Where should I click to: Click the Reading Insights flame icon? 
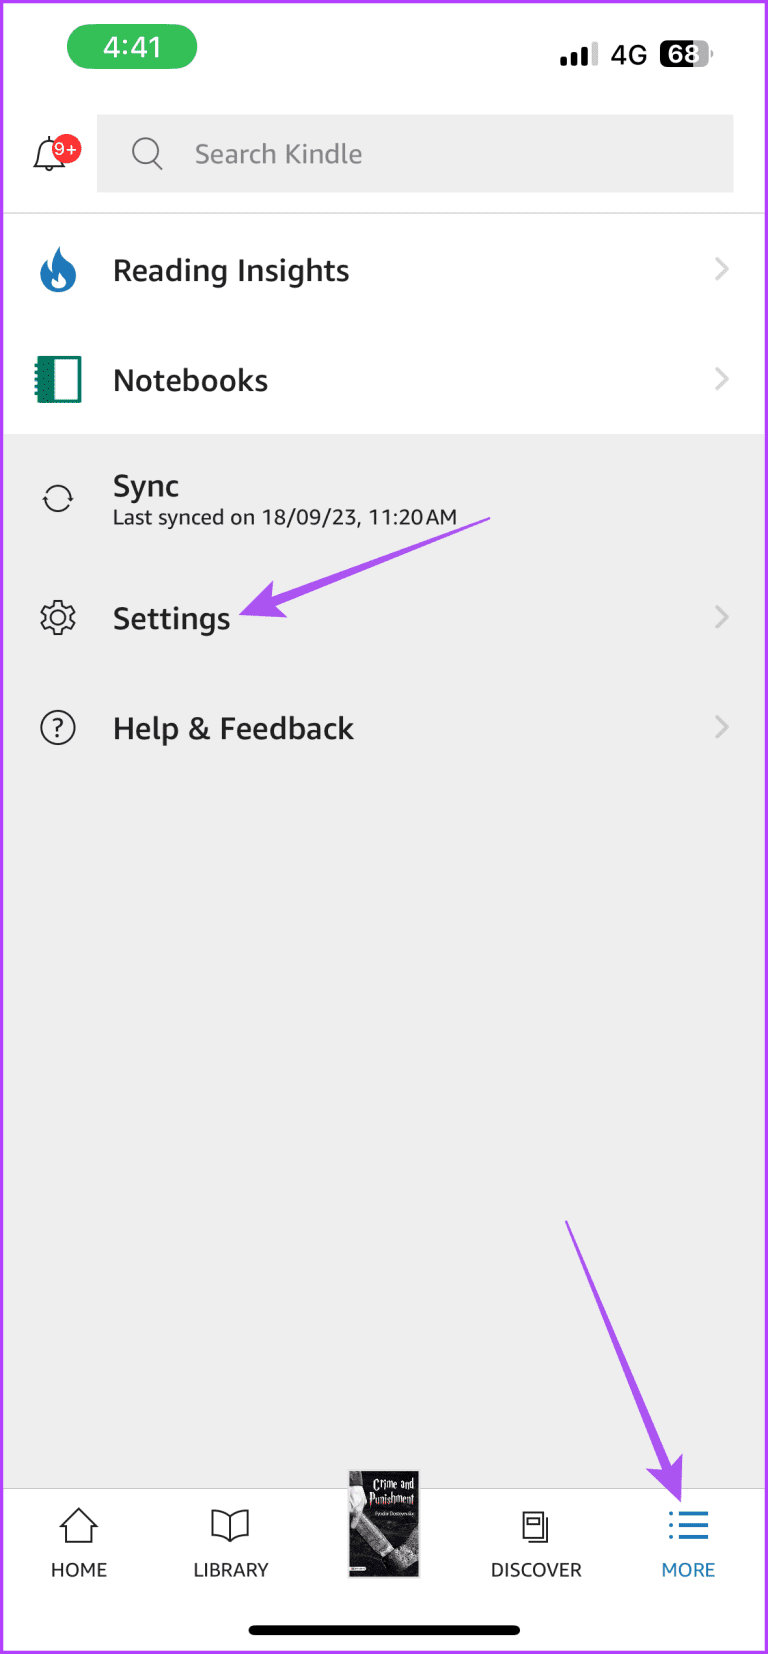pyautogui.click(x=57, y=269)
